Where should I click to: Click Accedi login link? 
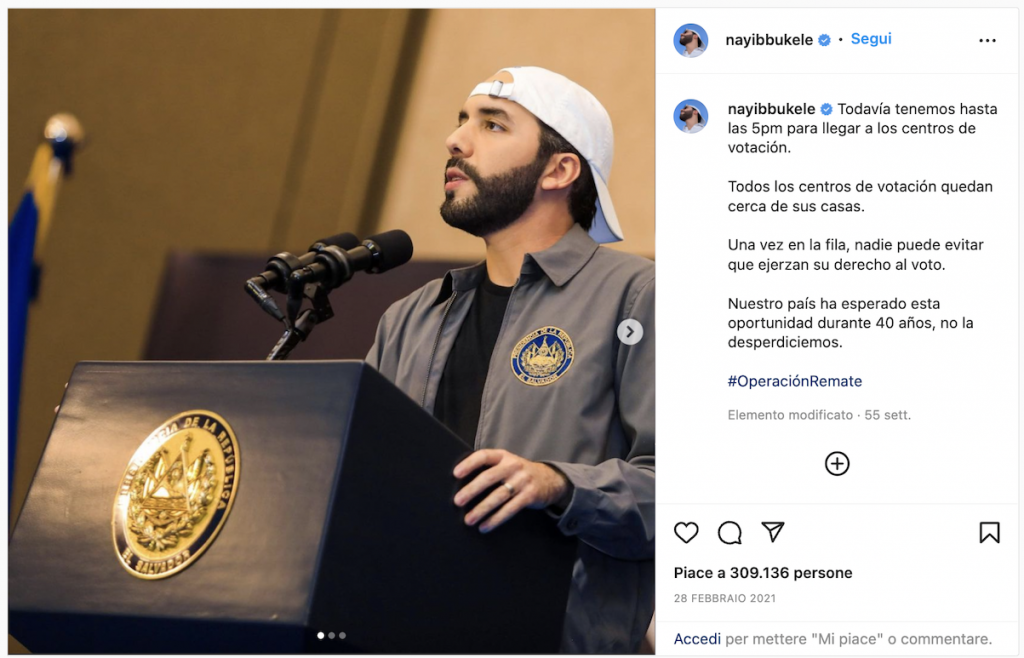pos(697,638)
